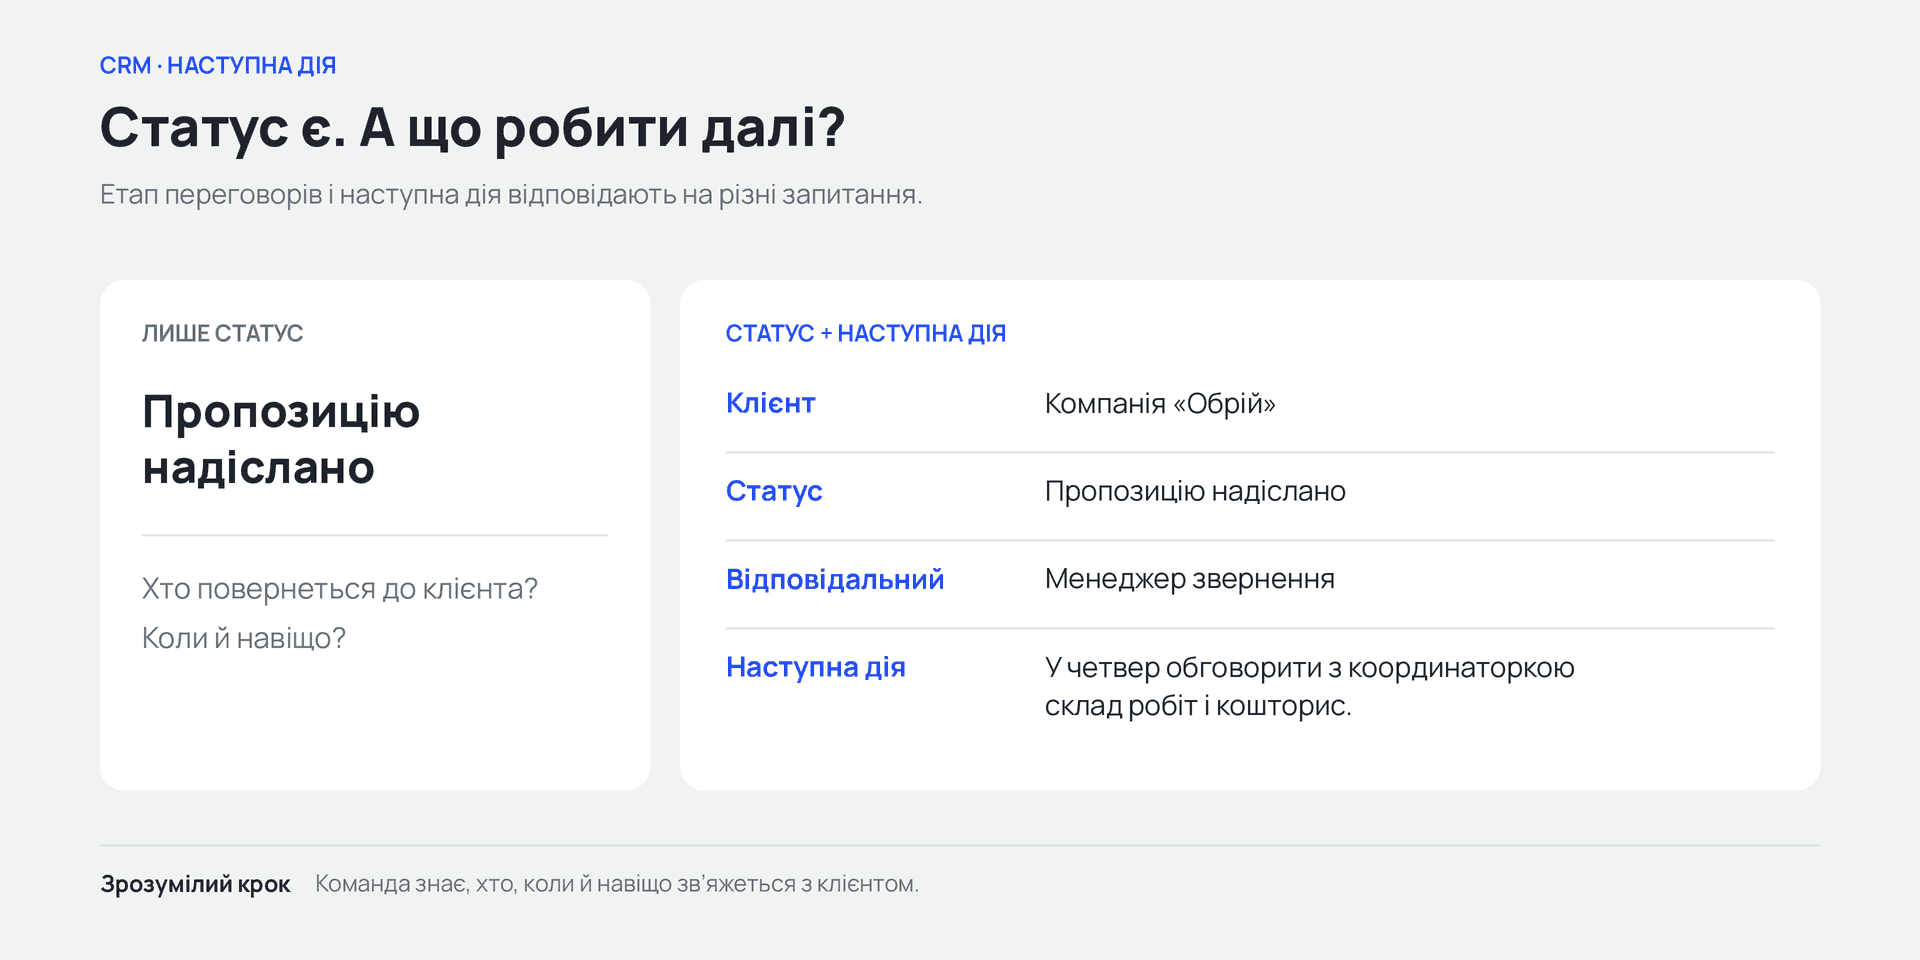The image size is (1920, 960).
Task: Click the question 'Коли й навіщо?'
Action: tap(244, 638)
